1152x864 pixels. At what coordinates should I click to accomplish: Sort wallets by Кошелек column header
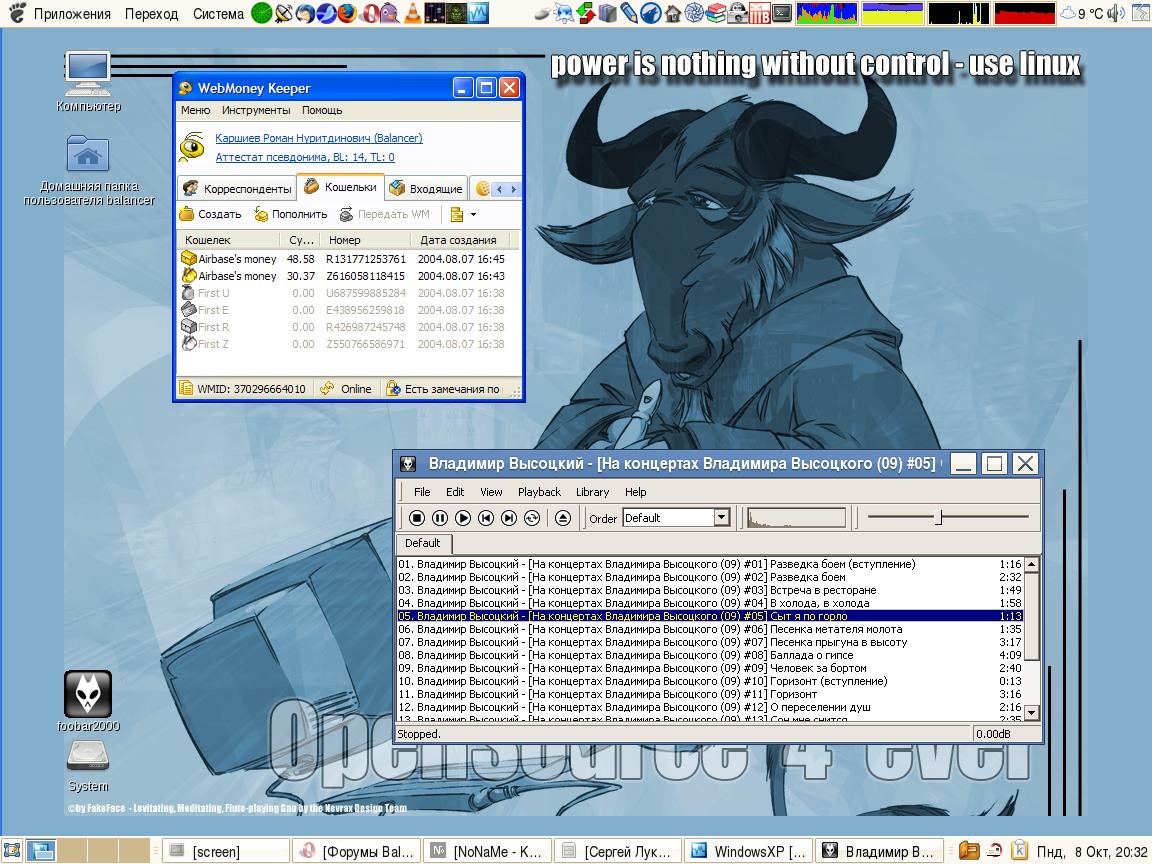228,240
